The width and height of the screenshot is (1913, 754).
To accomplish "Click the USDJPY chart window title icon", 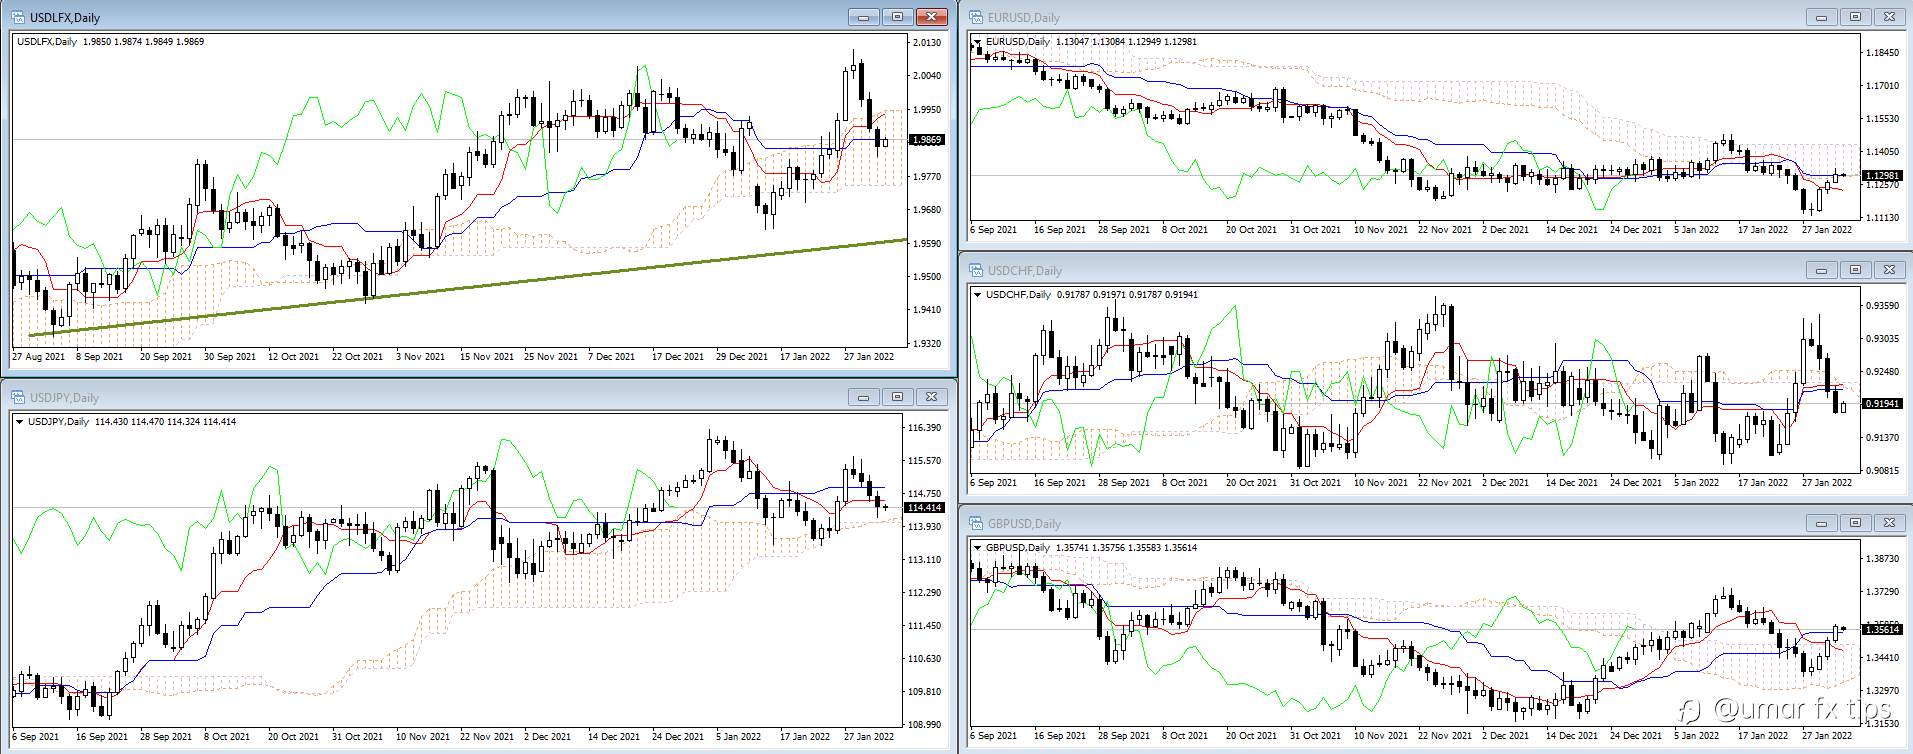I will point(18,397).
